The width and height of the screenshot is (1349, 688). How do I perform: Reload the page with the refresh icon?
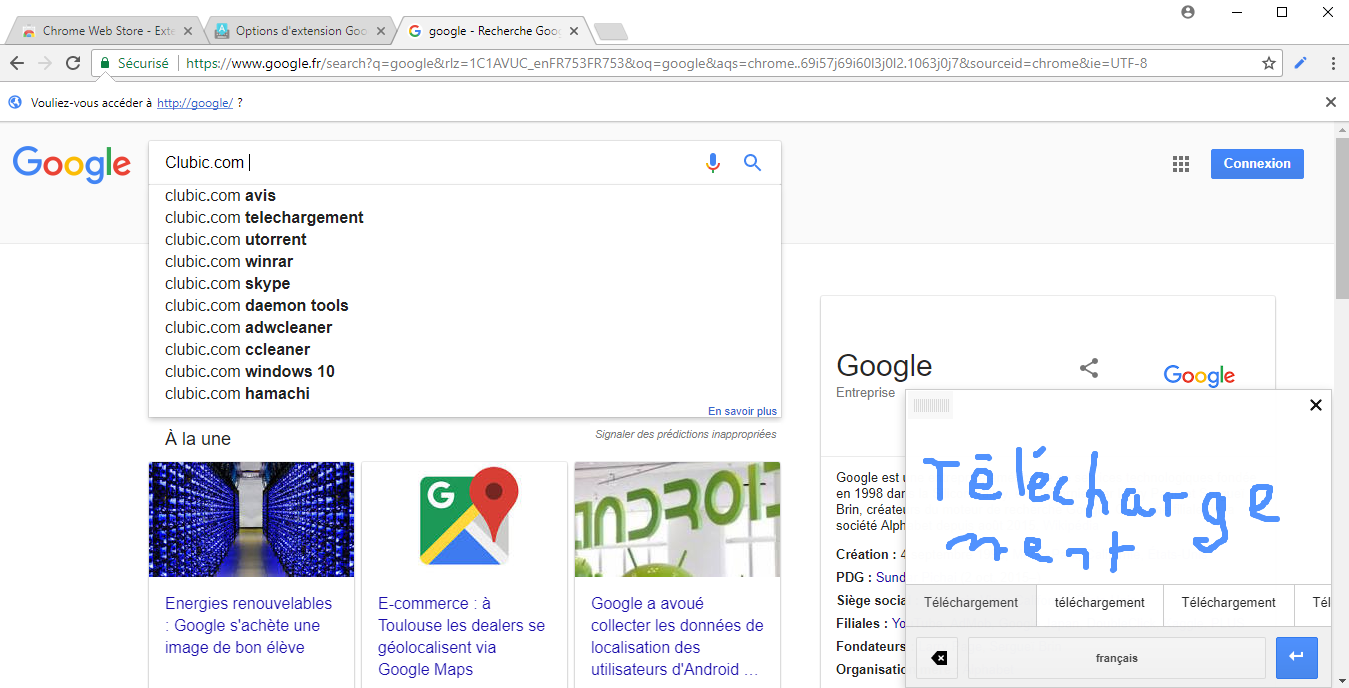73,63
